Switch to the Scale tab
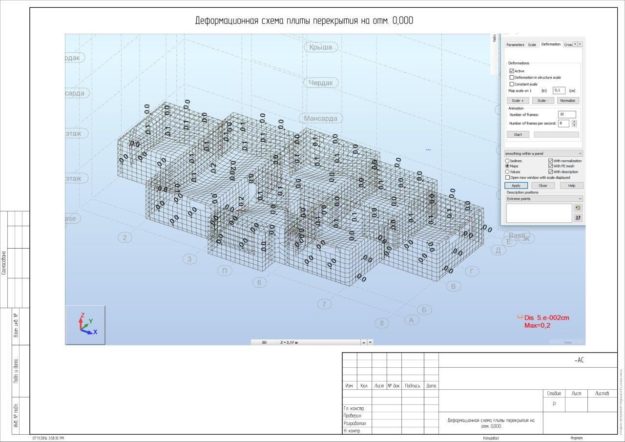This screenshot has height=442, width=625. [532, 45]
